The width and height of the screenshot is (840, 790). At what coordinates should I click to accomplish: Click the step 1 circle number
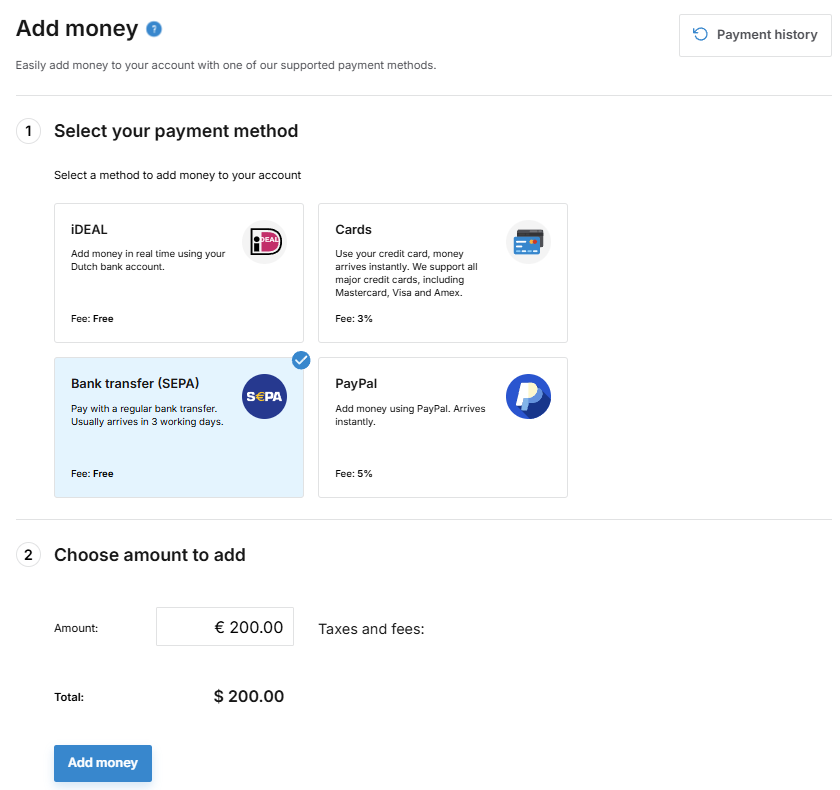coord(28,131)
